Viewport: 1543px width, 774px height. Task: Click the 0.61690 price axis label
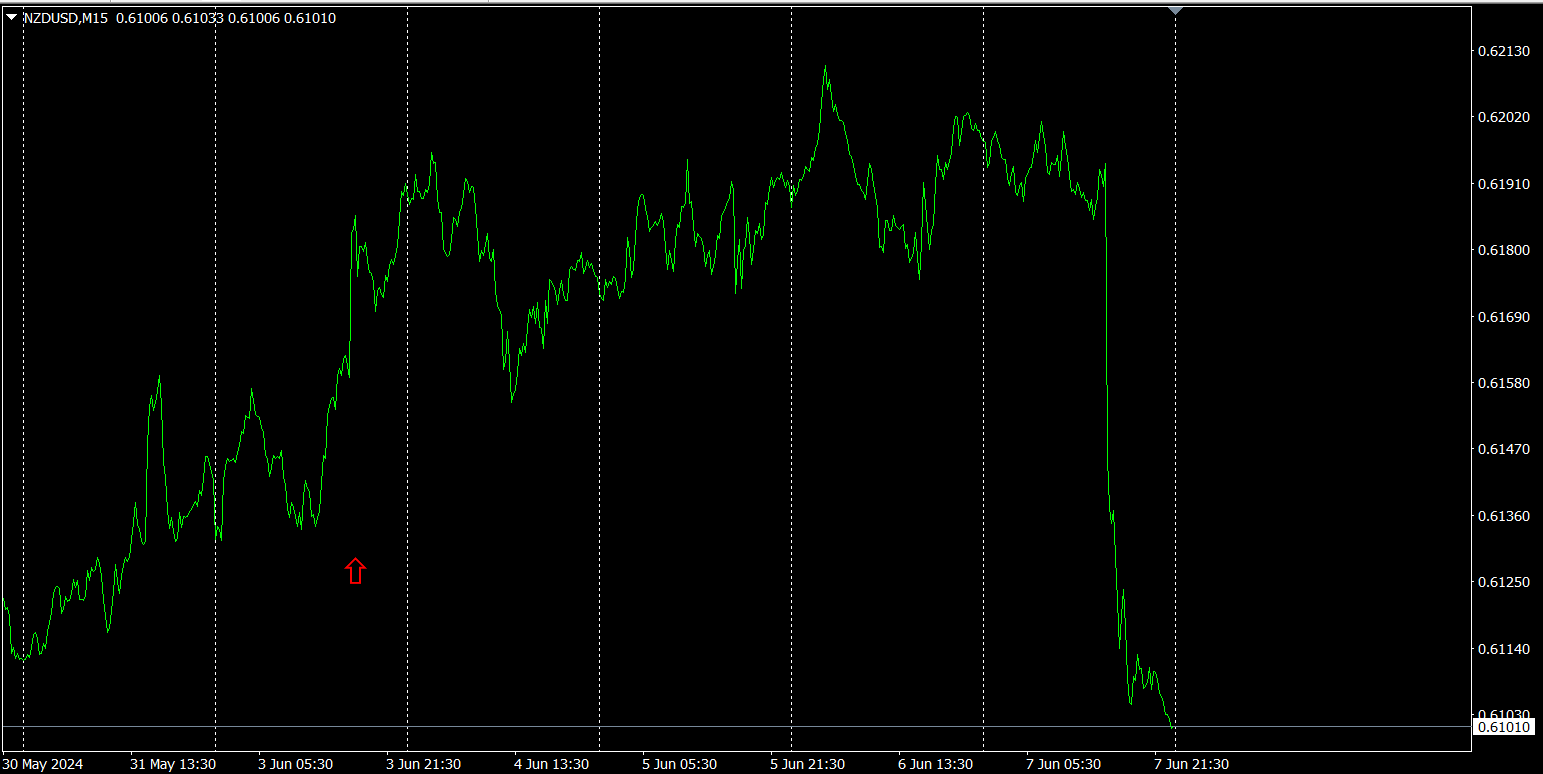[1504, 317]
